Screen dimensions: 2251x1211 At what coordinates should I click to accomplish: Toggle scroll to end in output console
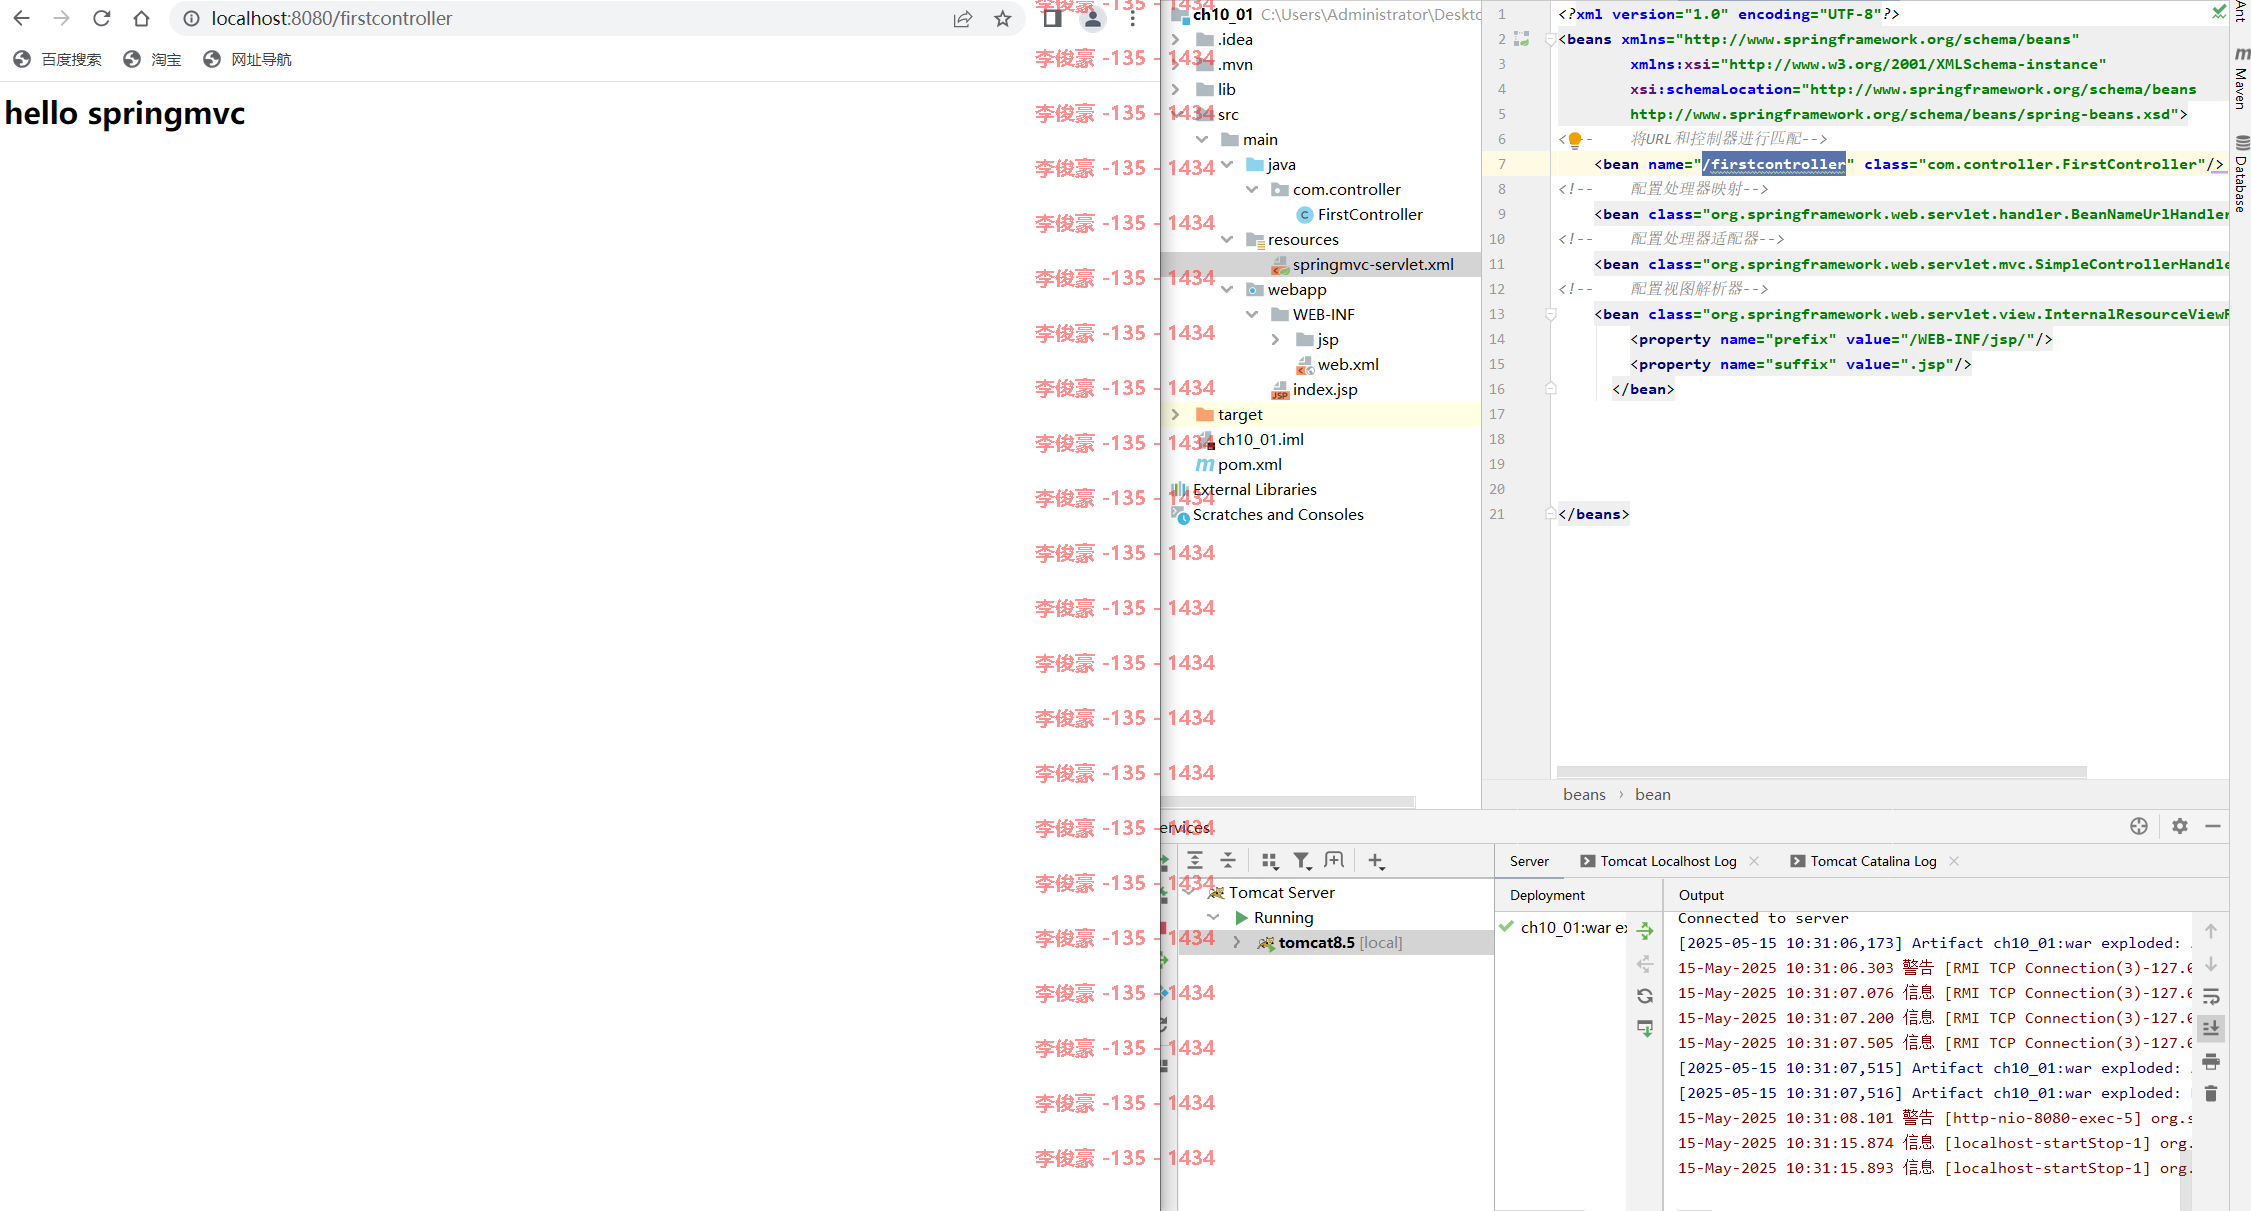point(2211,1028)
